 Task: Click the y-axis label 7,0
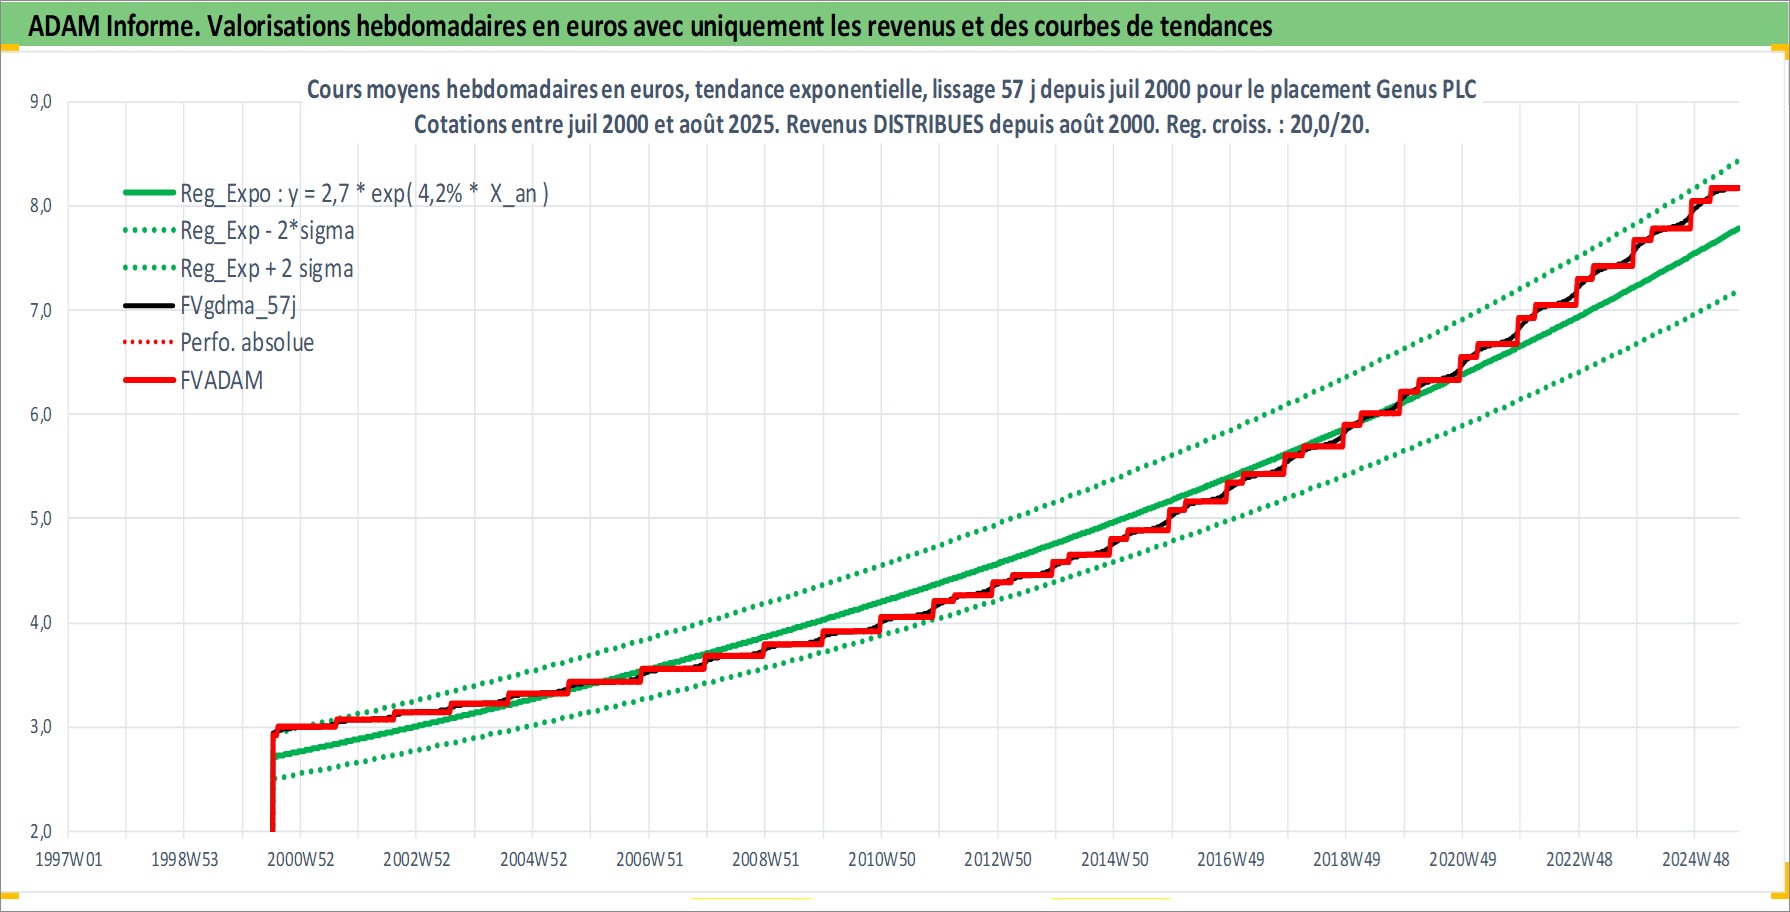[41, 311]
